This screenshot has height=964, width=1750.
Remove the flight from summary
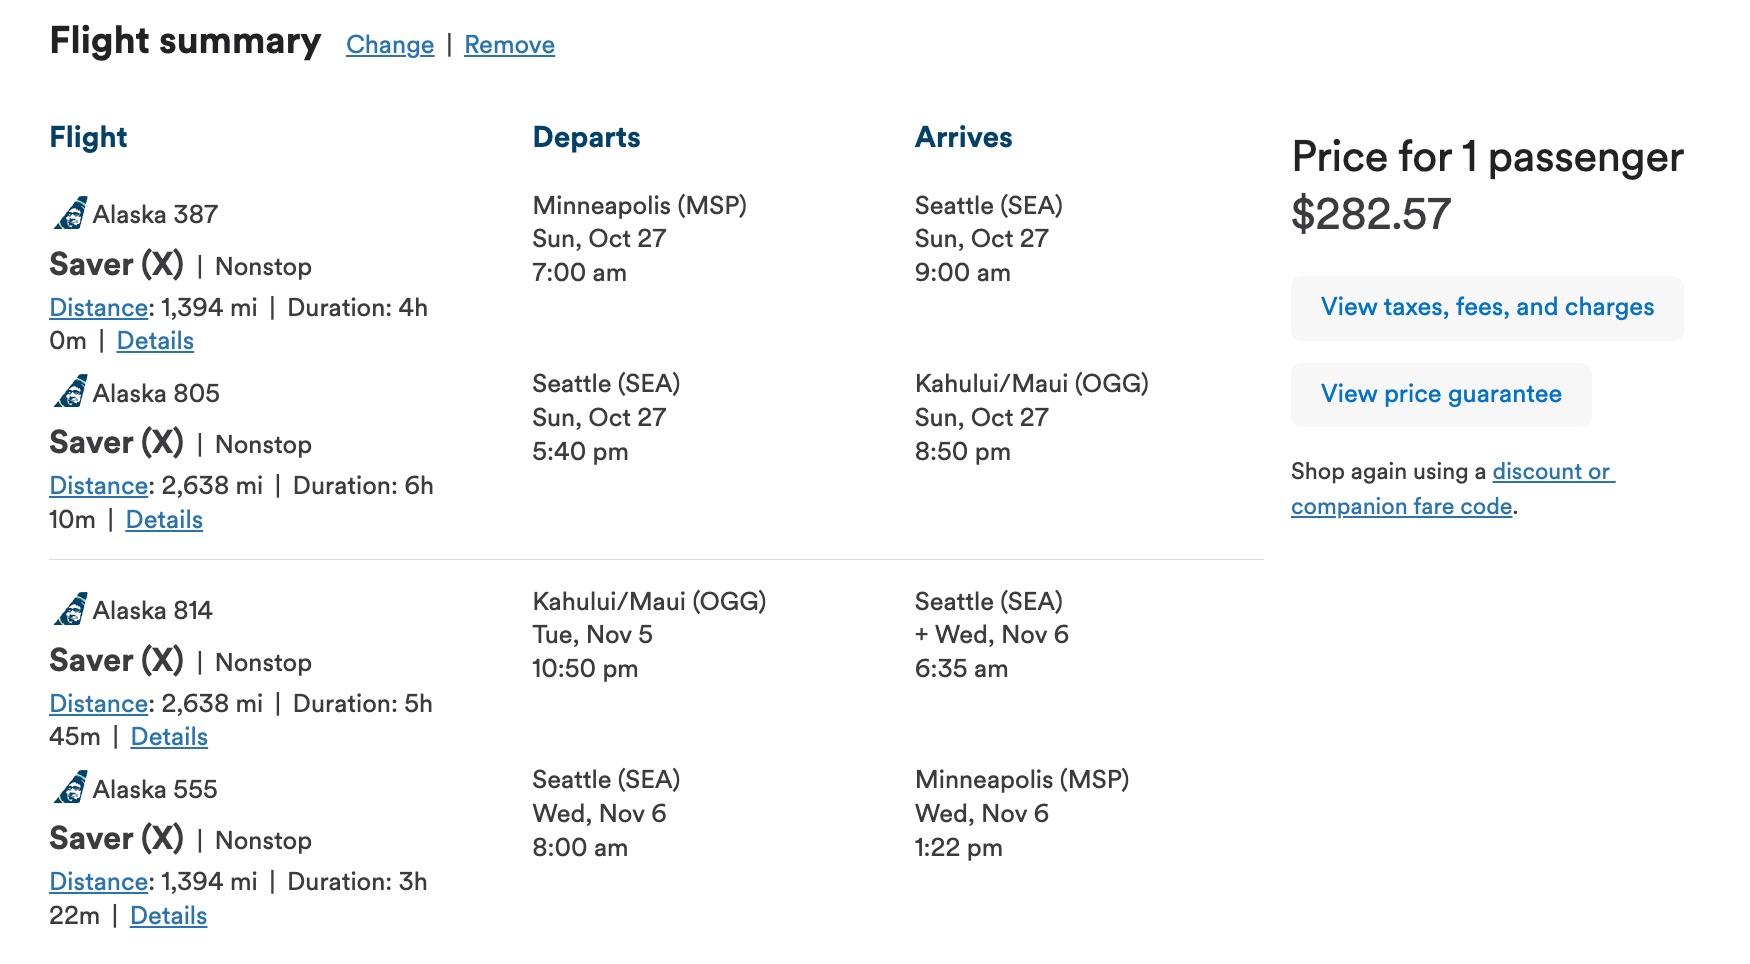[509, 45]
